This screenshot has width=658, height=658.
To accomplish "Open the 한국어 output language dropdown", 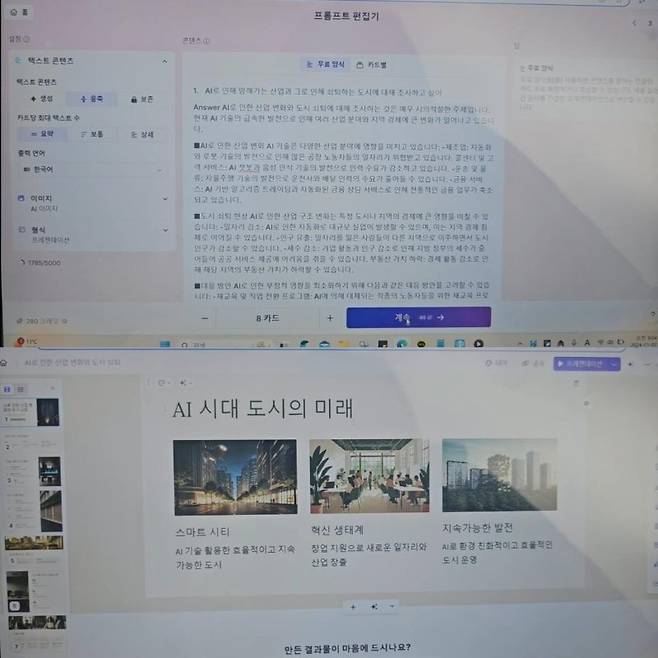I will click(x=92, y=169).
